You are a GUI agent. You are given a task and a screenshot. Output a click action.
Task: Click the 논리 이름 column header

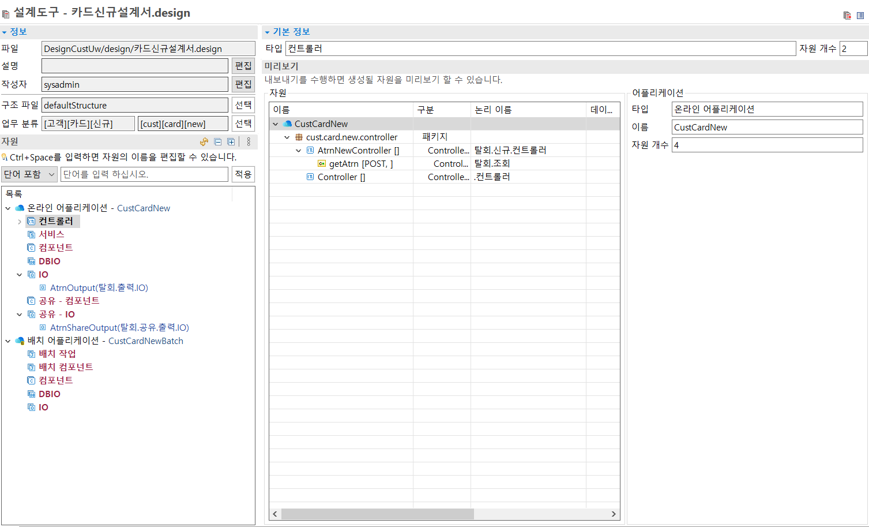529,110
